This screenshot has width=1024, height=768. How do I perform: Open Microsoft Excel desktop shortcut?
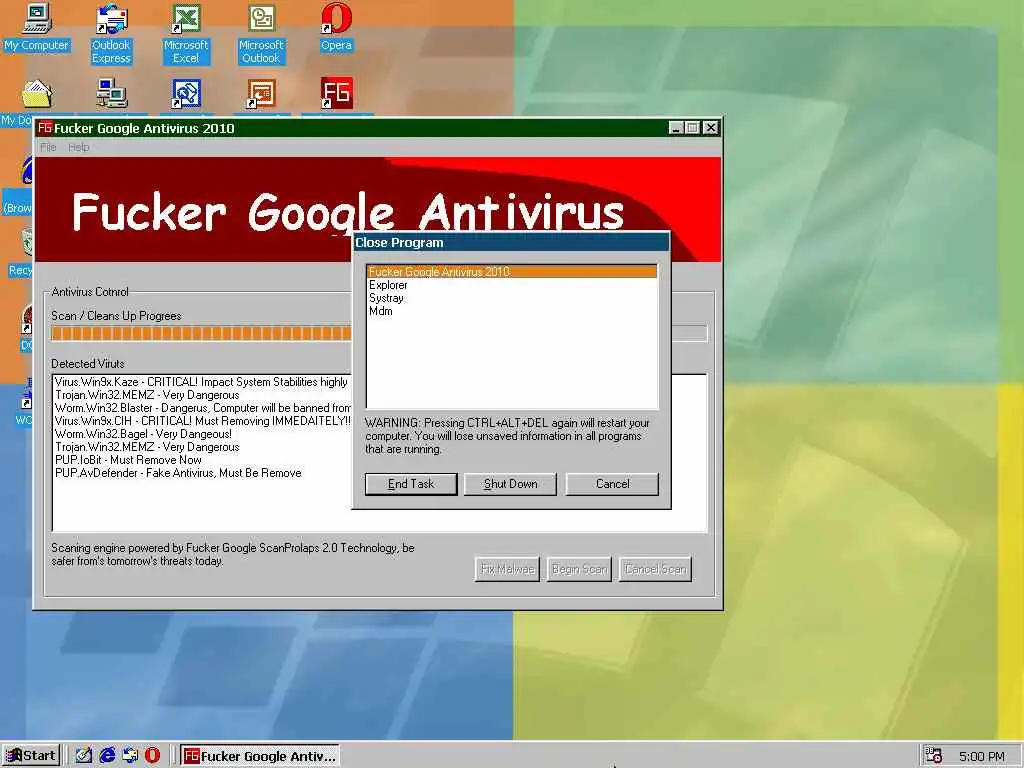pyautogui.click(x=186, y=34)
